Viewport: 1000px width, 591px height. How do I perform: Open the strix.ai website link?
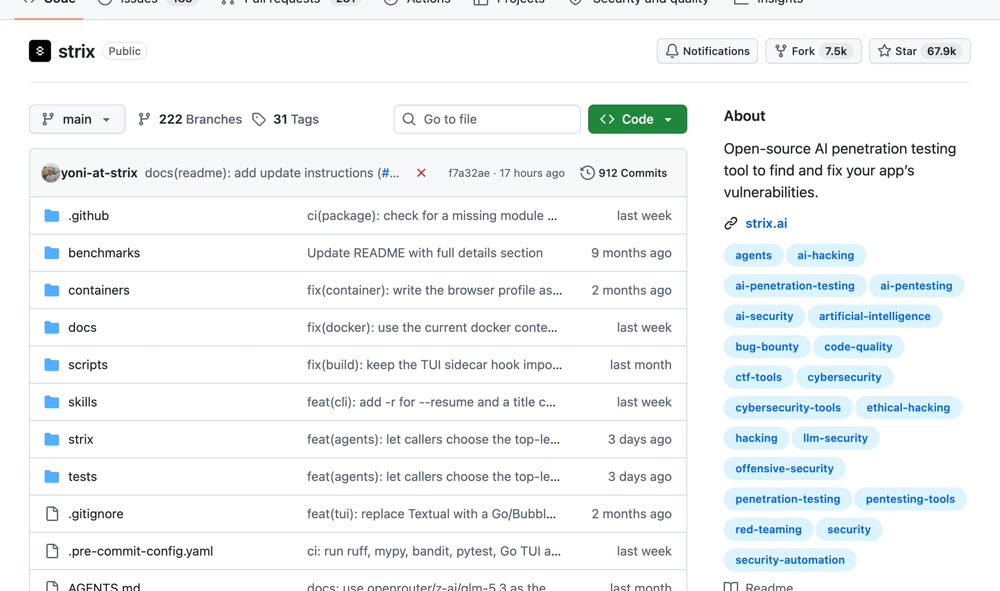[766, 223]
